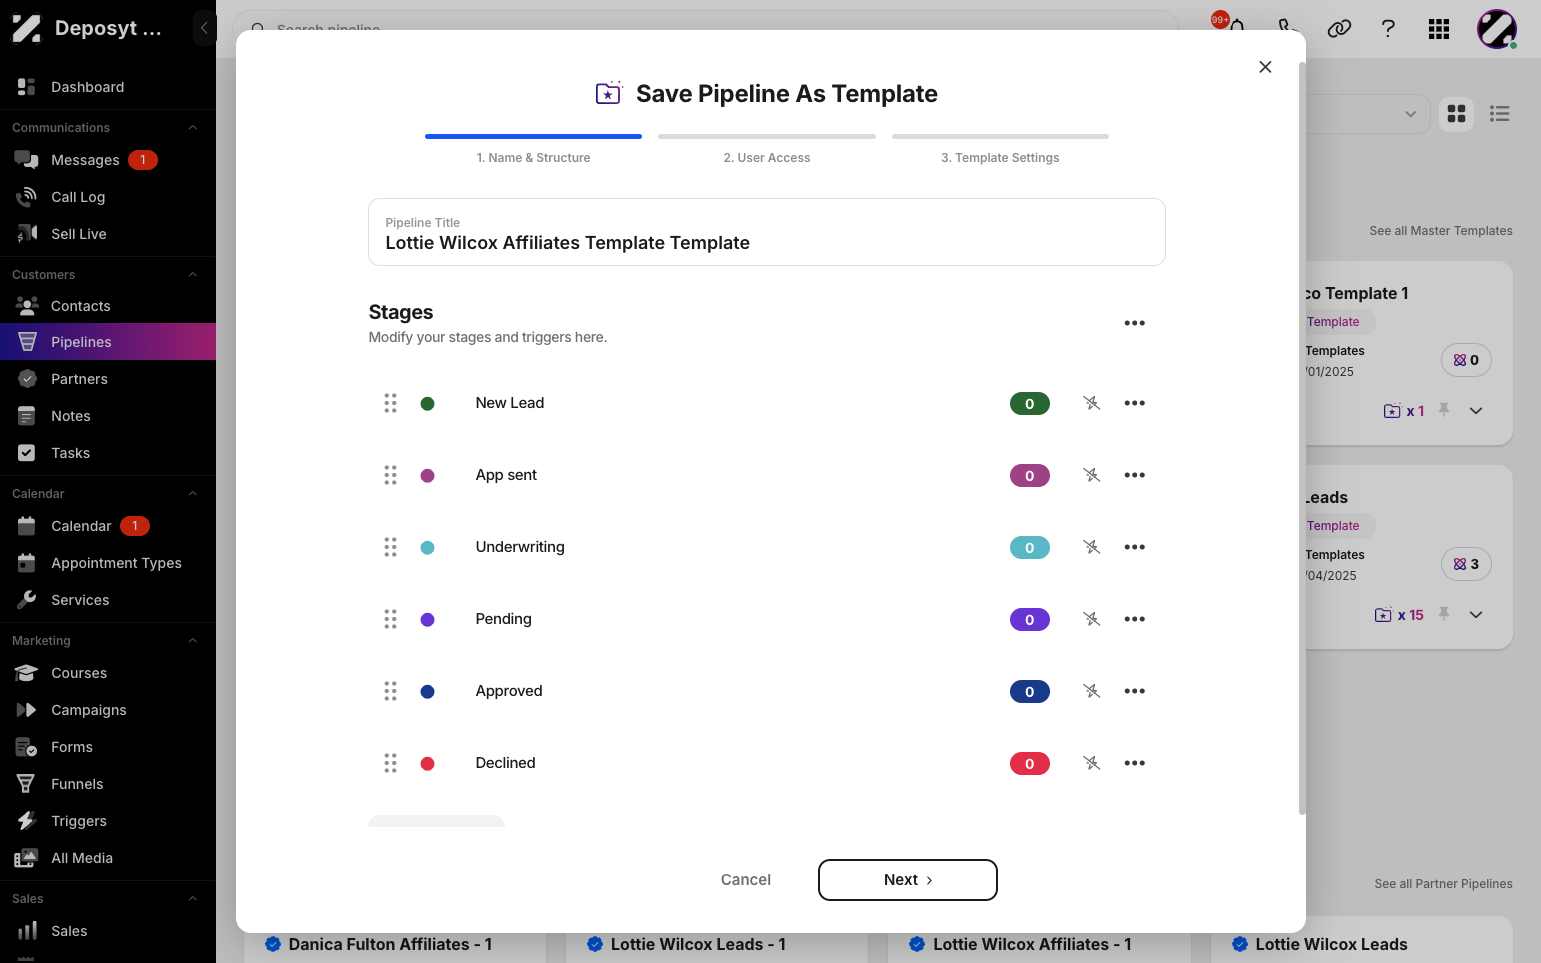Viewport: 1541px width, 963px height.
Task: Go to step 2 User Access
Action: [x=767, y=148]
